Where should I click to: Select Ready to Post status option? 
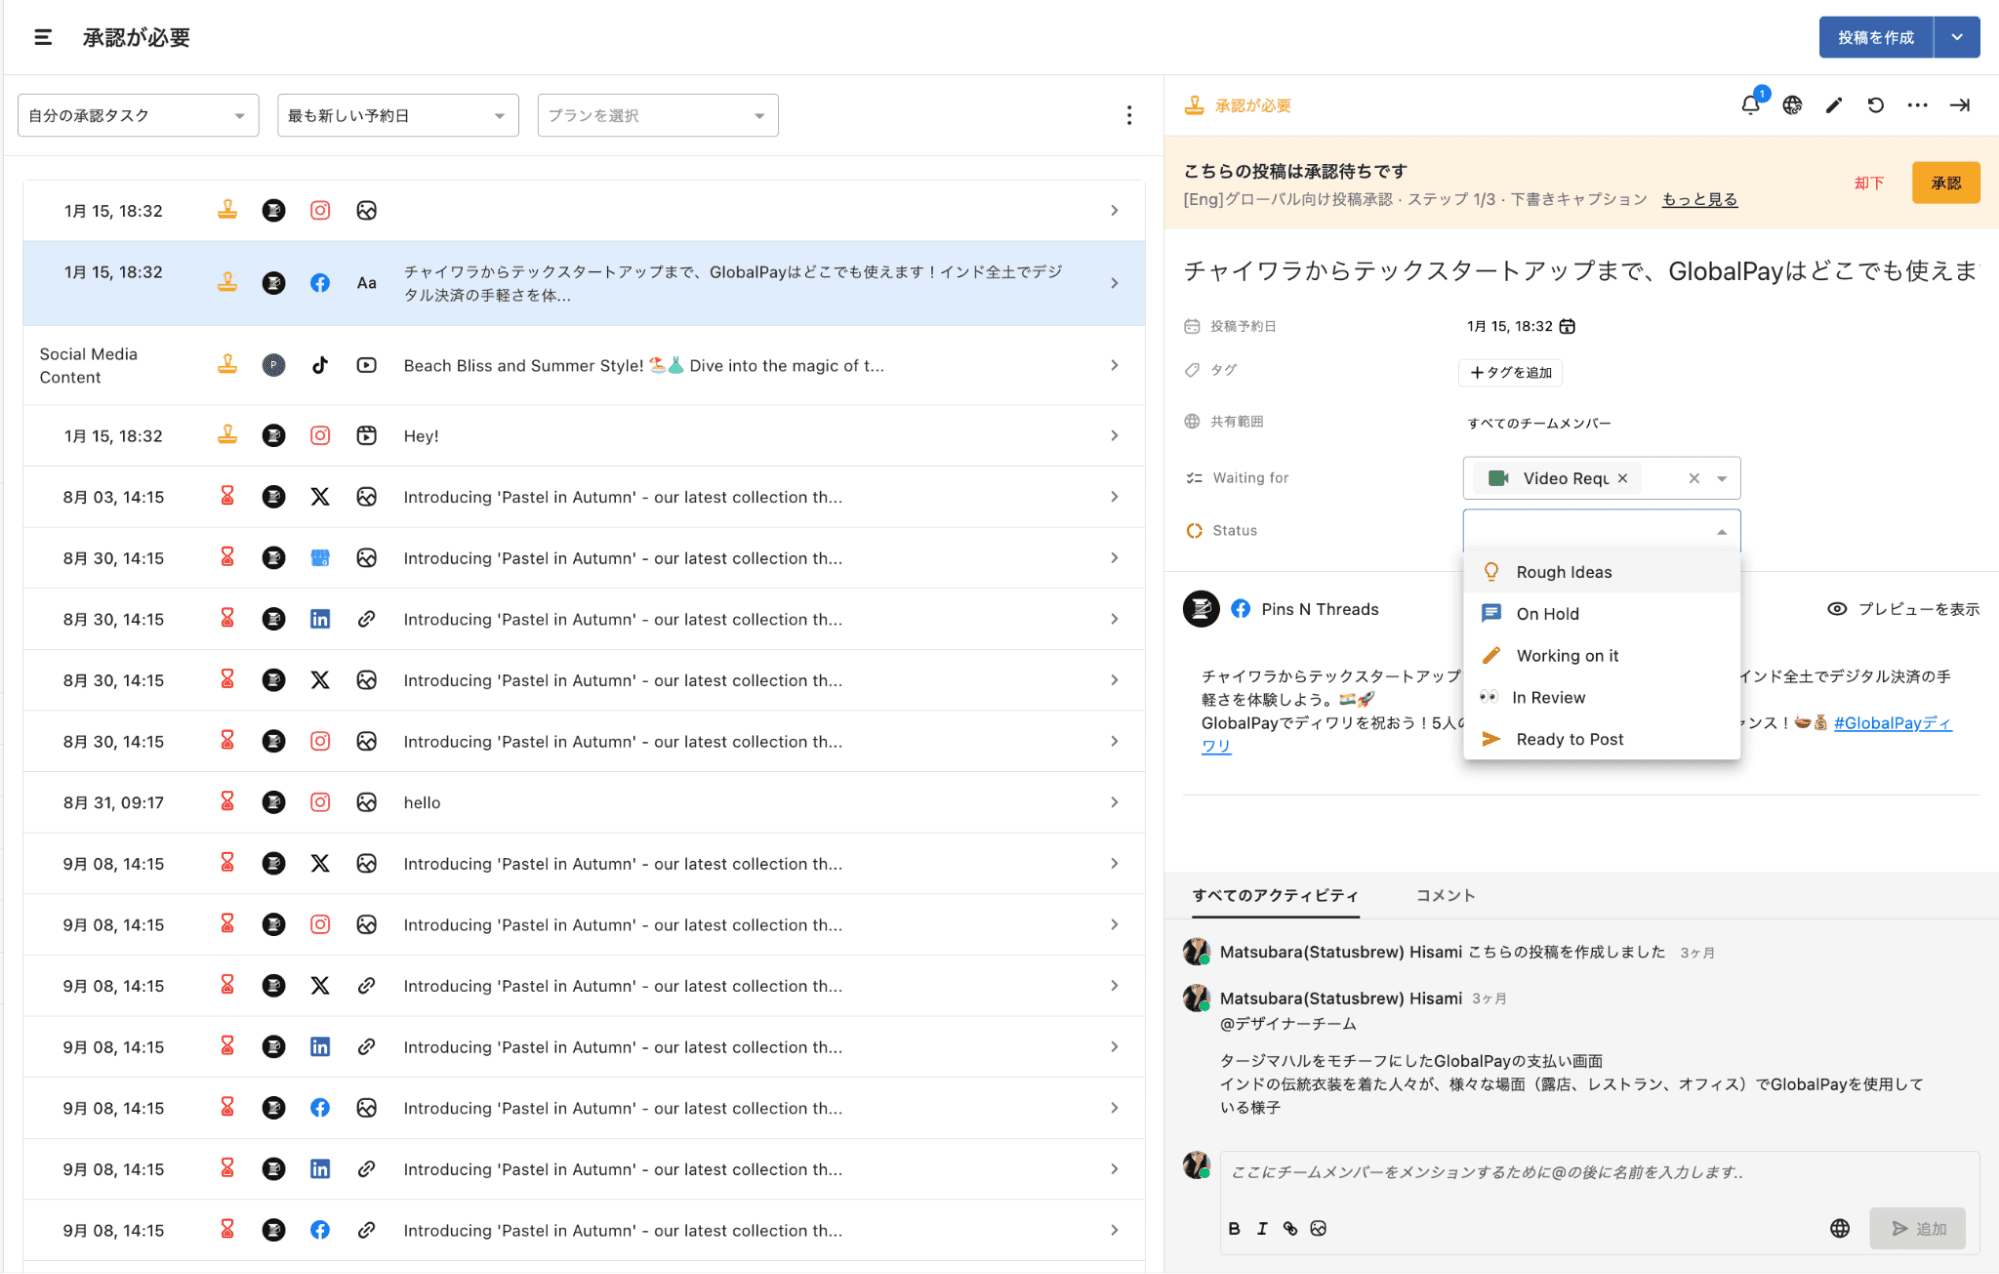(1601, 739)
